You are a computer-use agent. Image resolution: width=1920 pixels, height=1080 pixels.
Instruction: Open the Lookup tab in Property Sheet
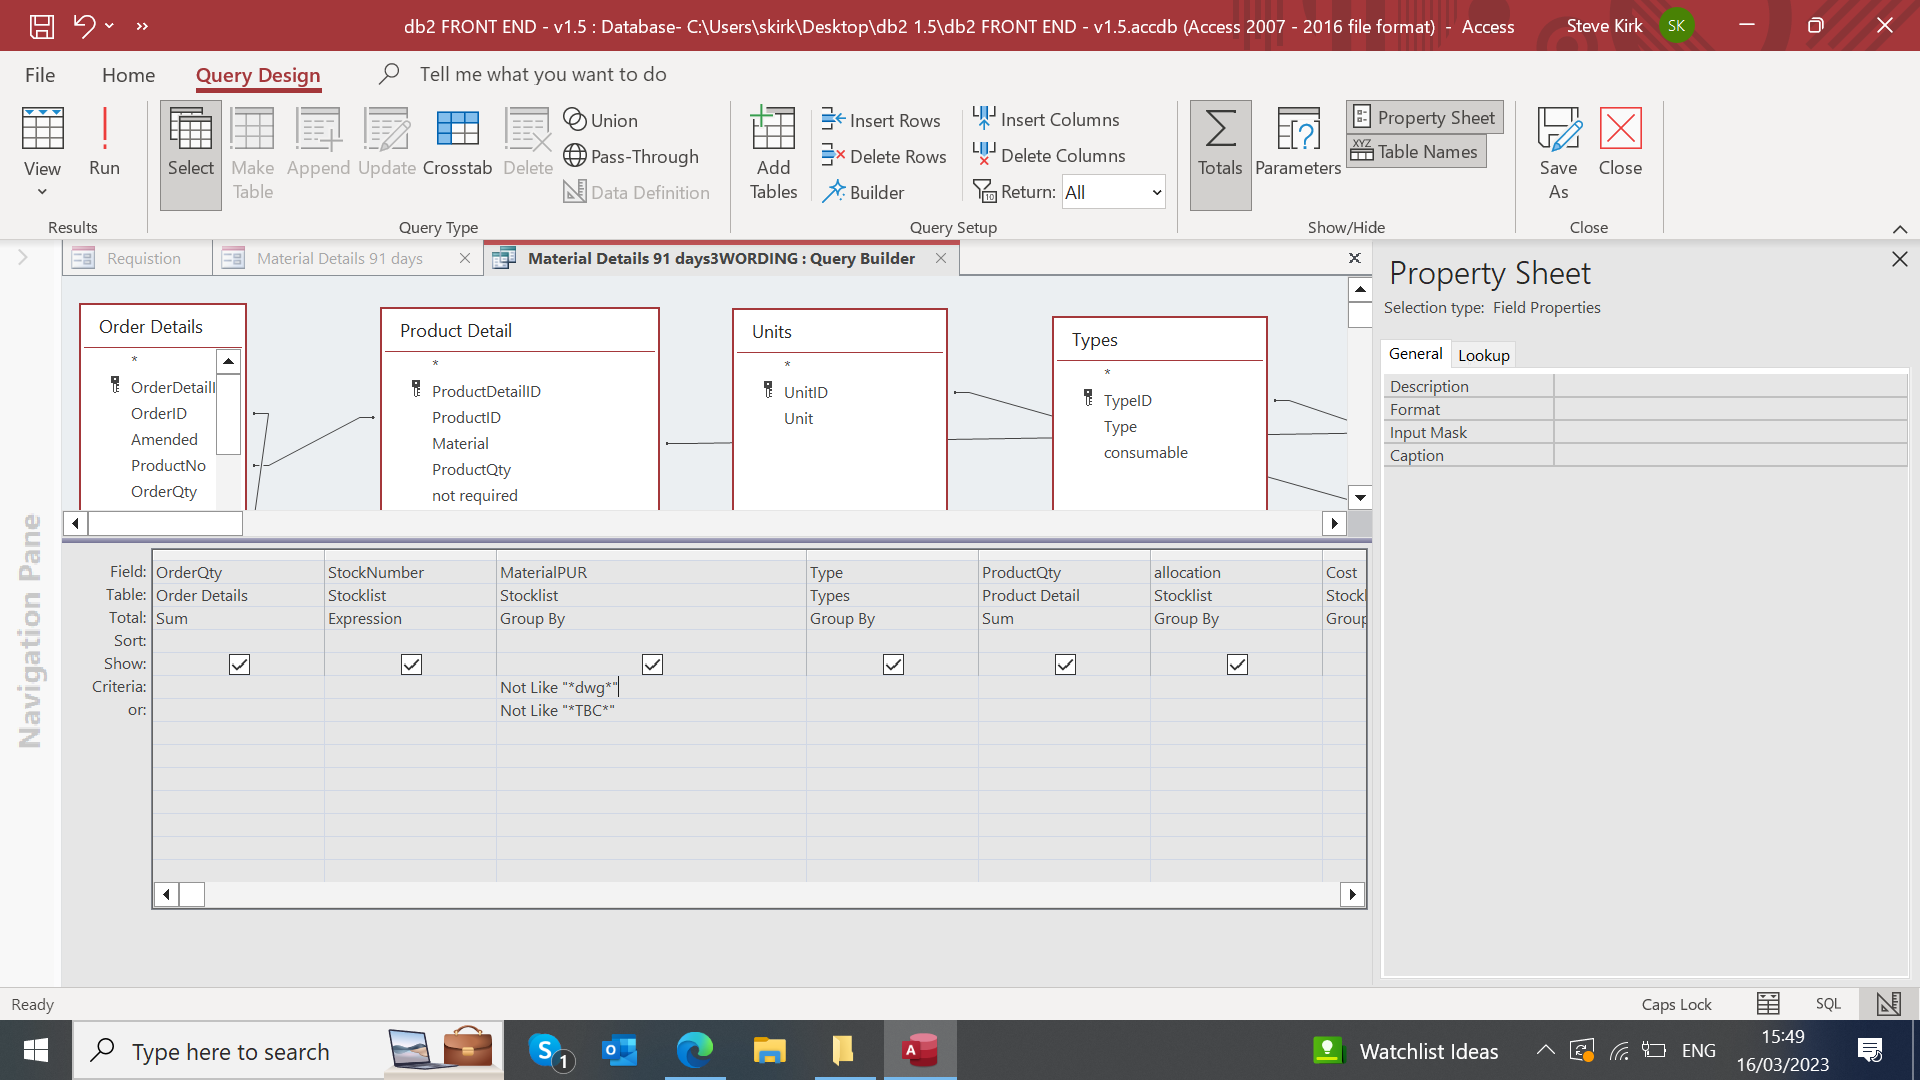[1483, 355]
